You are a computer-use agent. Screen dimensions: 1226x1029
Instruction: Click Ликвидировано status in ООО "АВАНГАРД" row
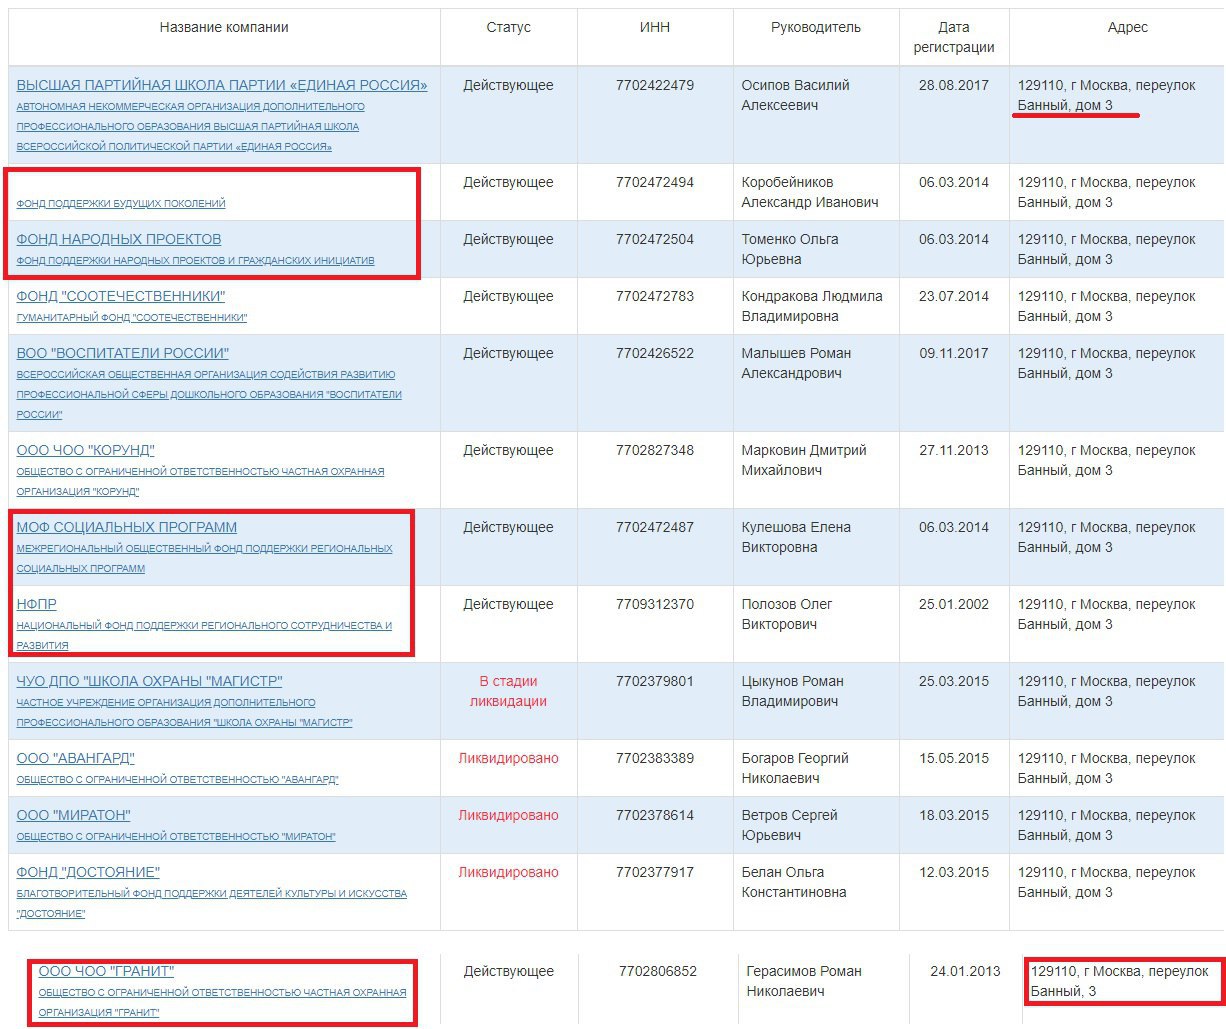[x=509, y=758]
